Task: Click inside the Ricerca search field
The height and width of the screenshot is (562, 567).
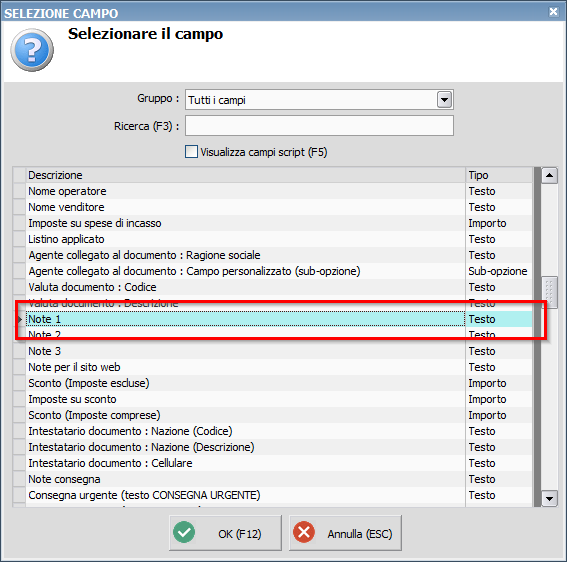Action: pos(319,126)
